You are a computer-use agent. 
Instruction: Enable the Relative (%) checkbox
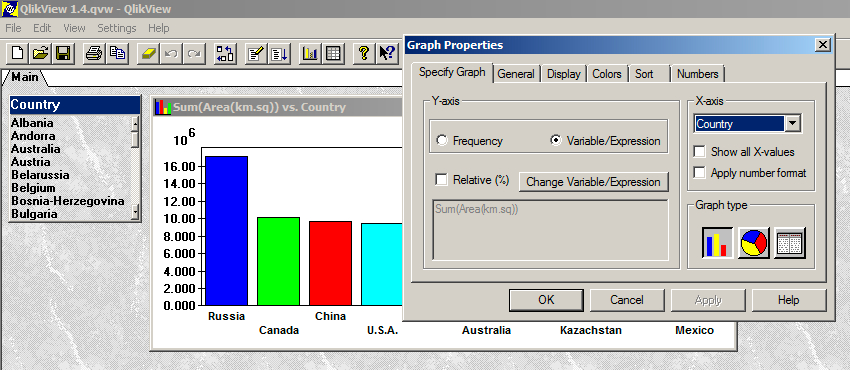click(442, 179)
